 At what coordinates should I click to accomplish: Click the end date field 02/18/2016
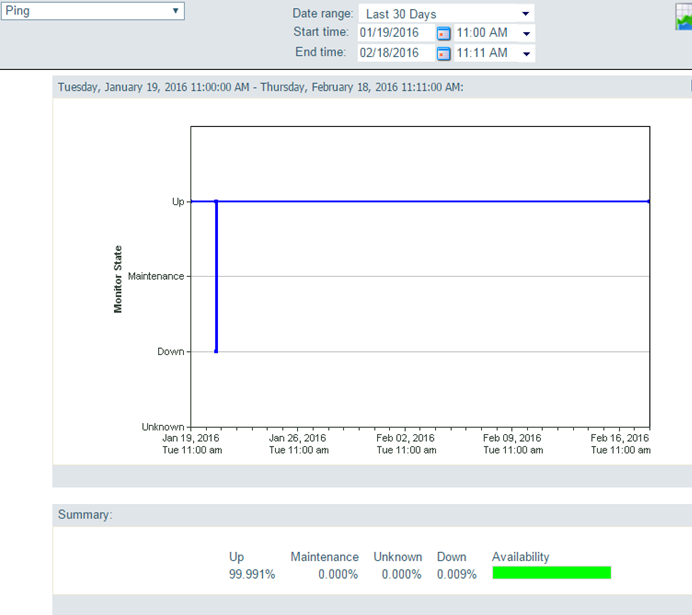click(395, 53)
